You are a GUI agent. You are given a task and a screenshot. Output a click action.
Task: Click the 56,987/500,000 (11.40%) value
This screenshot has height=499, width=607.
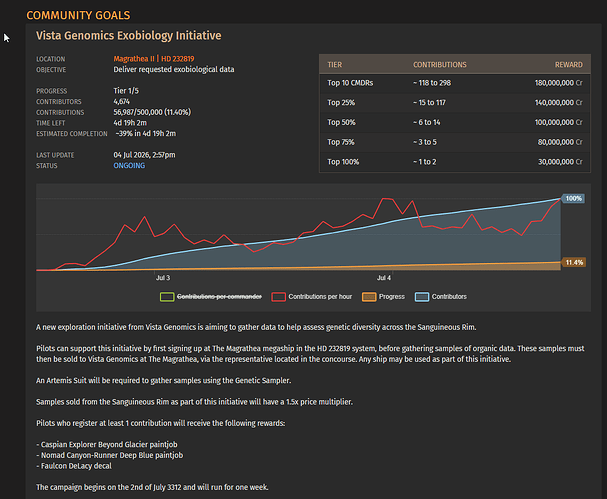(152, 112)
